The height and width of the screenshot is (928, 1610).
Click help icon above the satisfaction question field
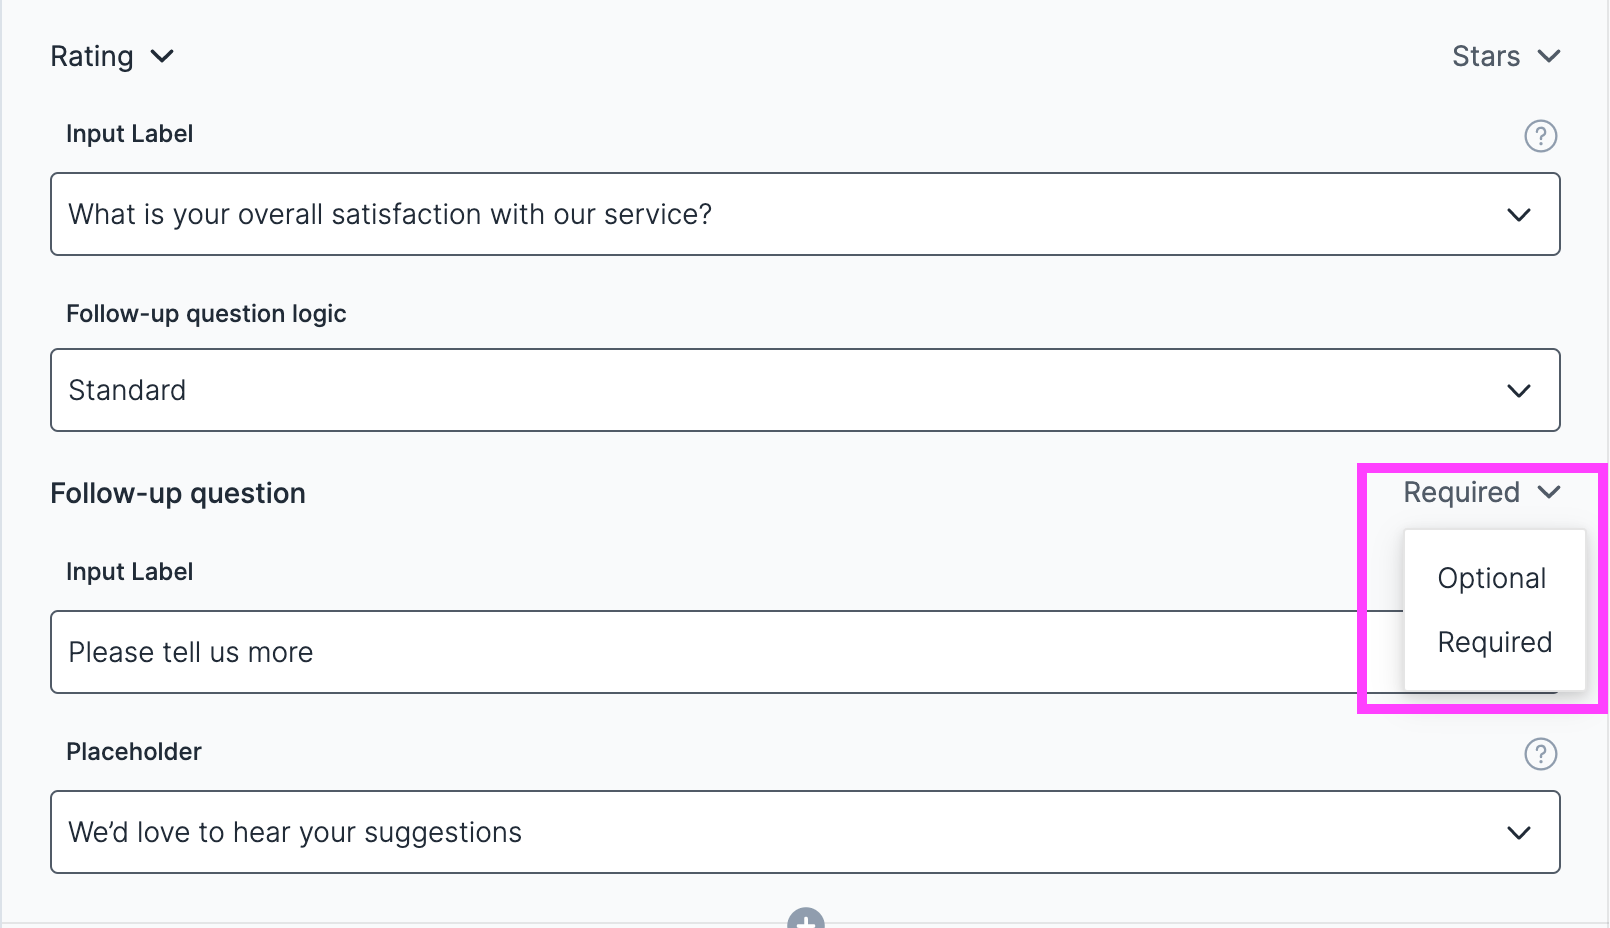pyautogui.click(x=1540, y=136)
